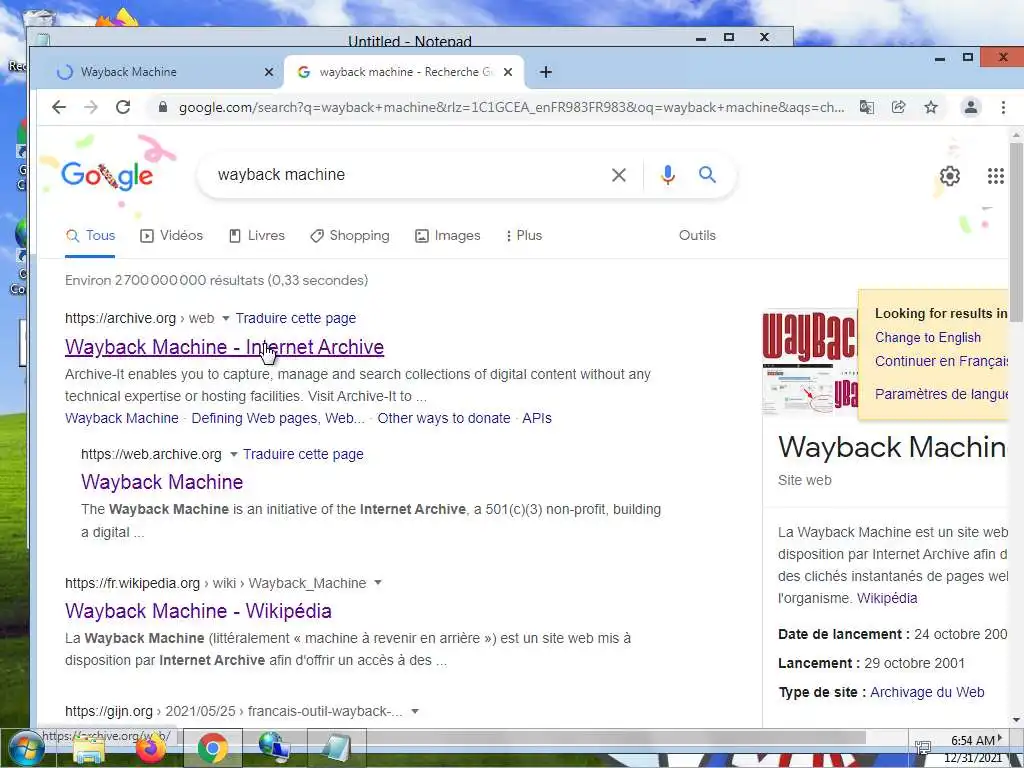Expand the Plus more options menu
1024x768 pixels.
(x=524, y=236)
